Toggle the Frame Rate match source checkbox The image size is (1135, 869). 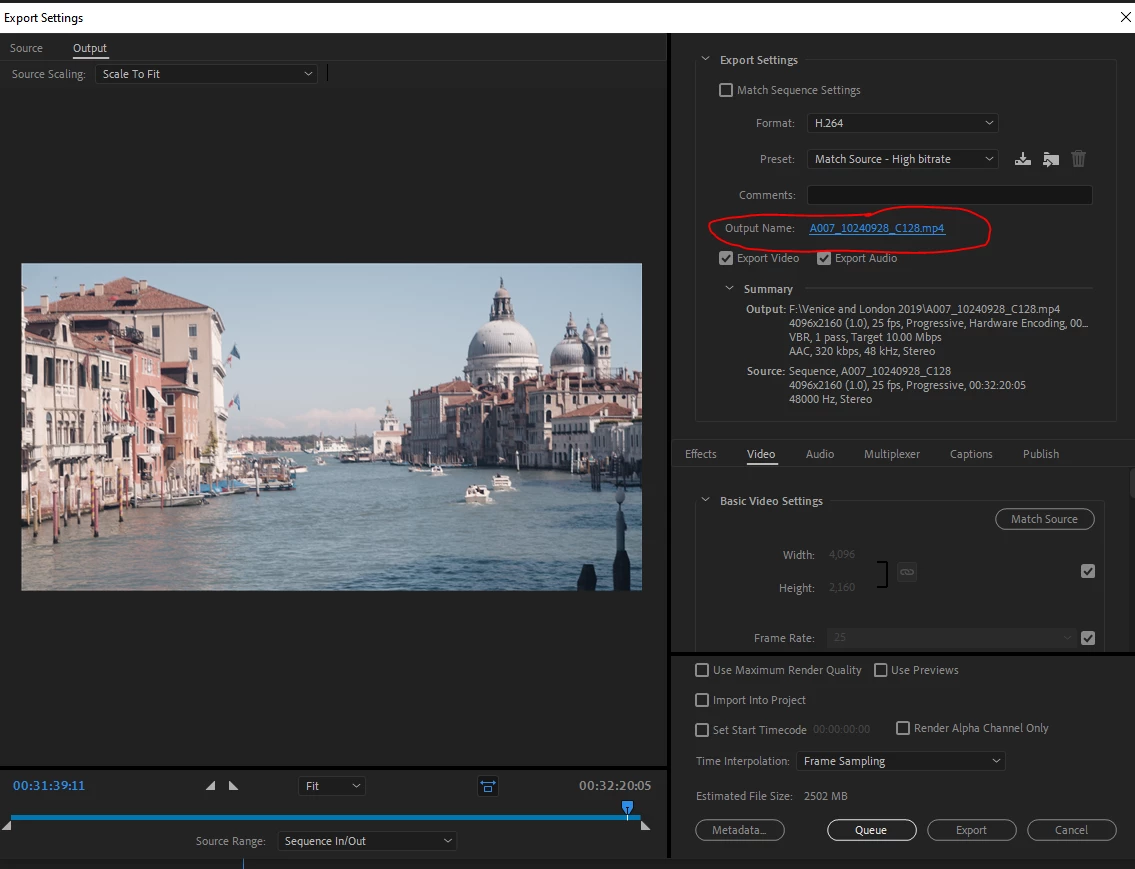1087,637
